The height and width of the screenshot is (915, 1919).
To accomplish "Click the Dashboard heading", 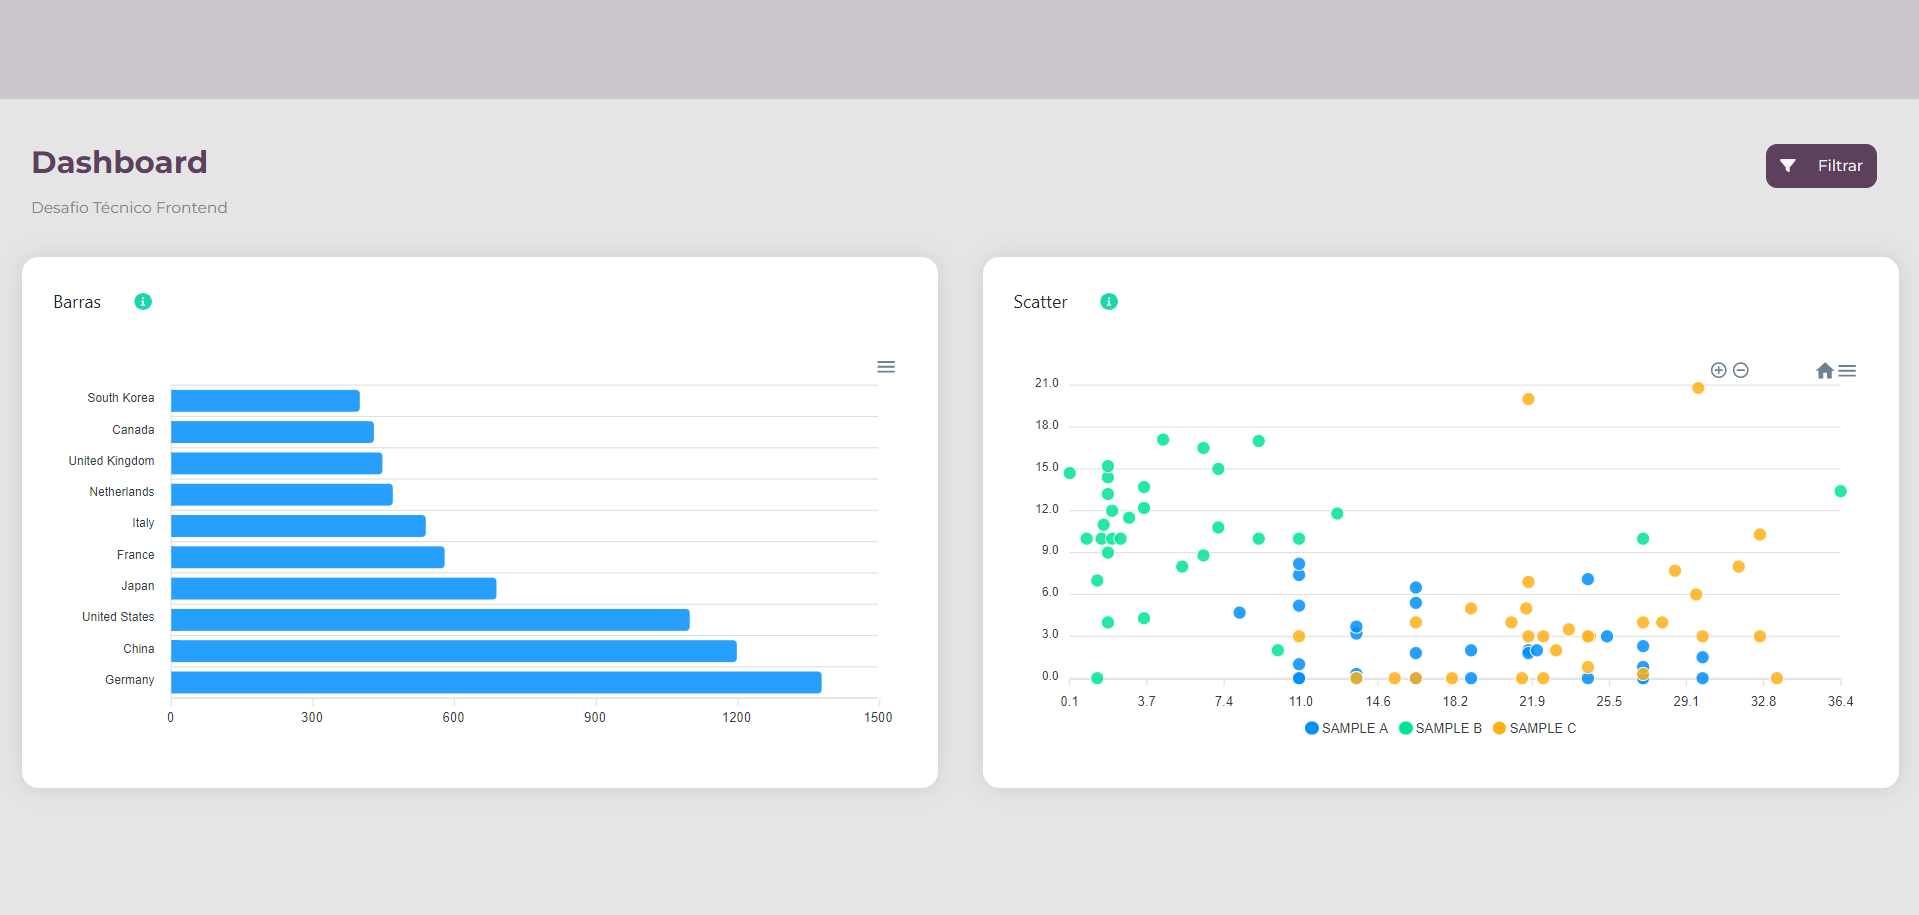I will 119,162.
